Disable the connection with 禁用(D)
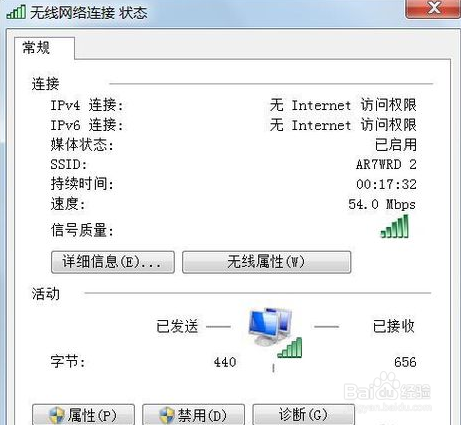 193,415
